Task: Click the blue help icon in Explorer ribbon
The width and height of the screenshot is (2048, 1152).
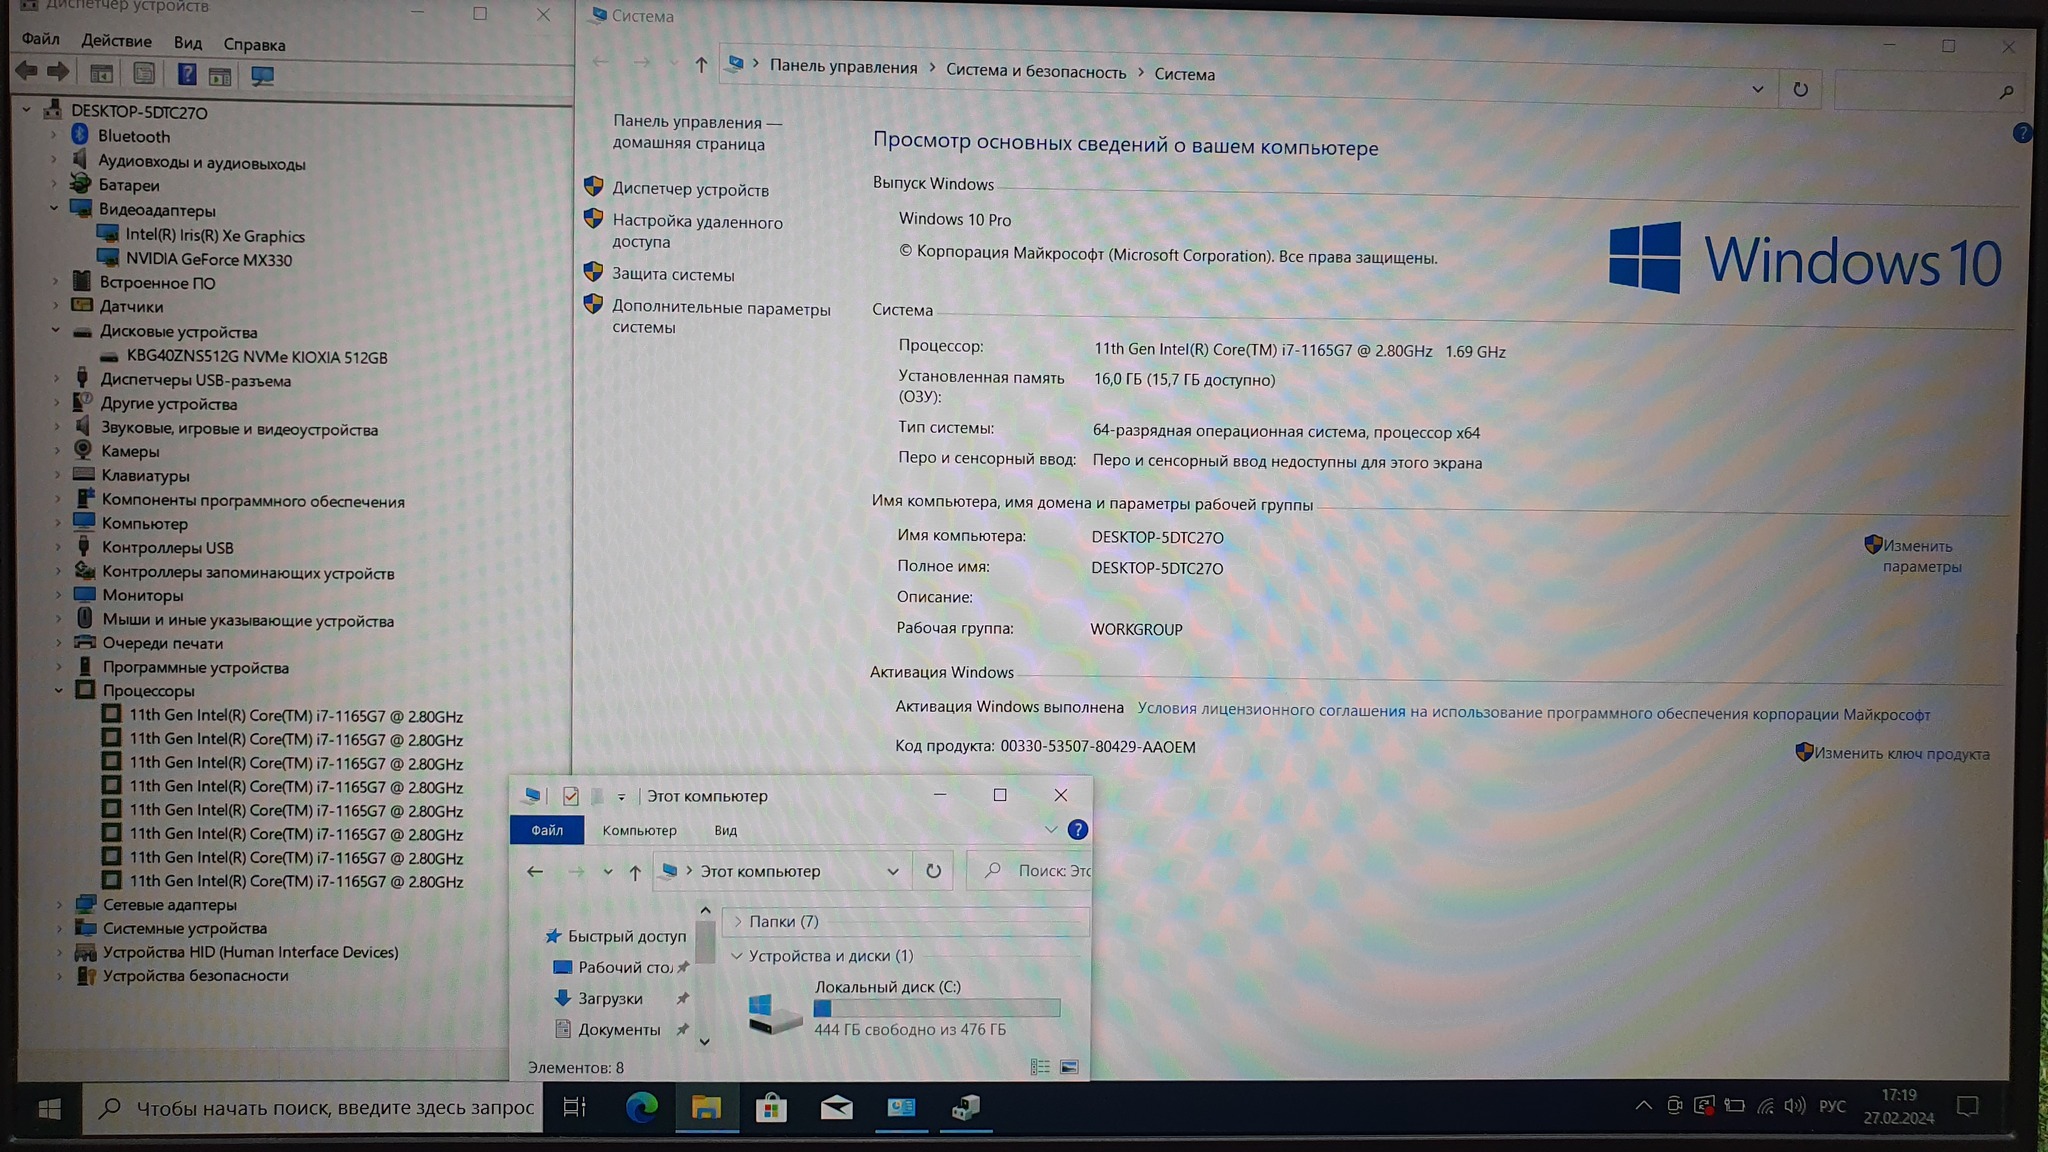Action: pos(1077,830)
